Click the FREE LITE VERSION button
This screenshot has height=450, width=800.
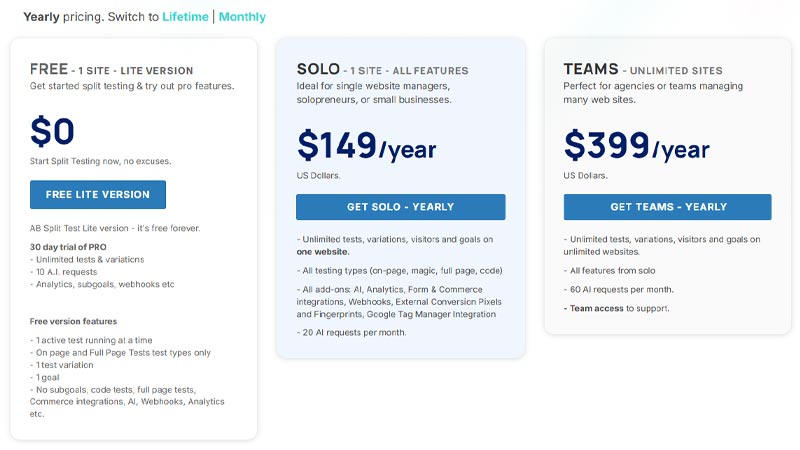[98, 194]
